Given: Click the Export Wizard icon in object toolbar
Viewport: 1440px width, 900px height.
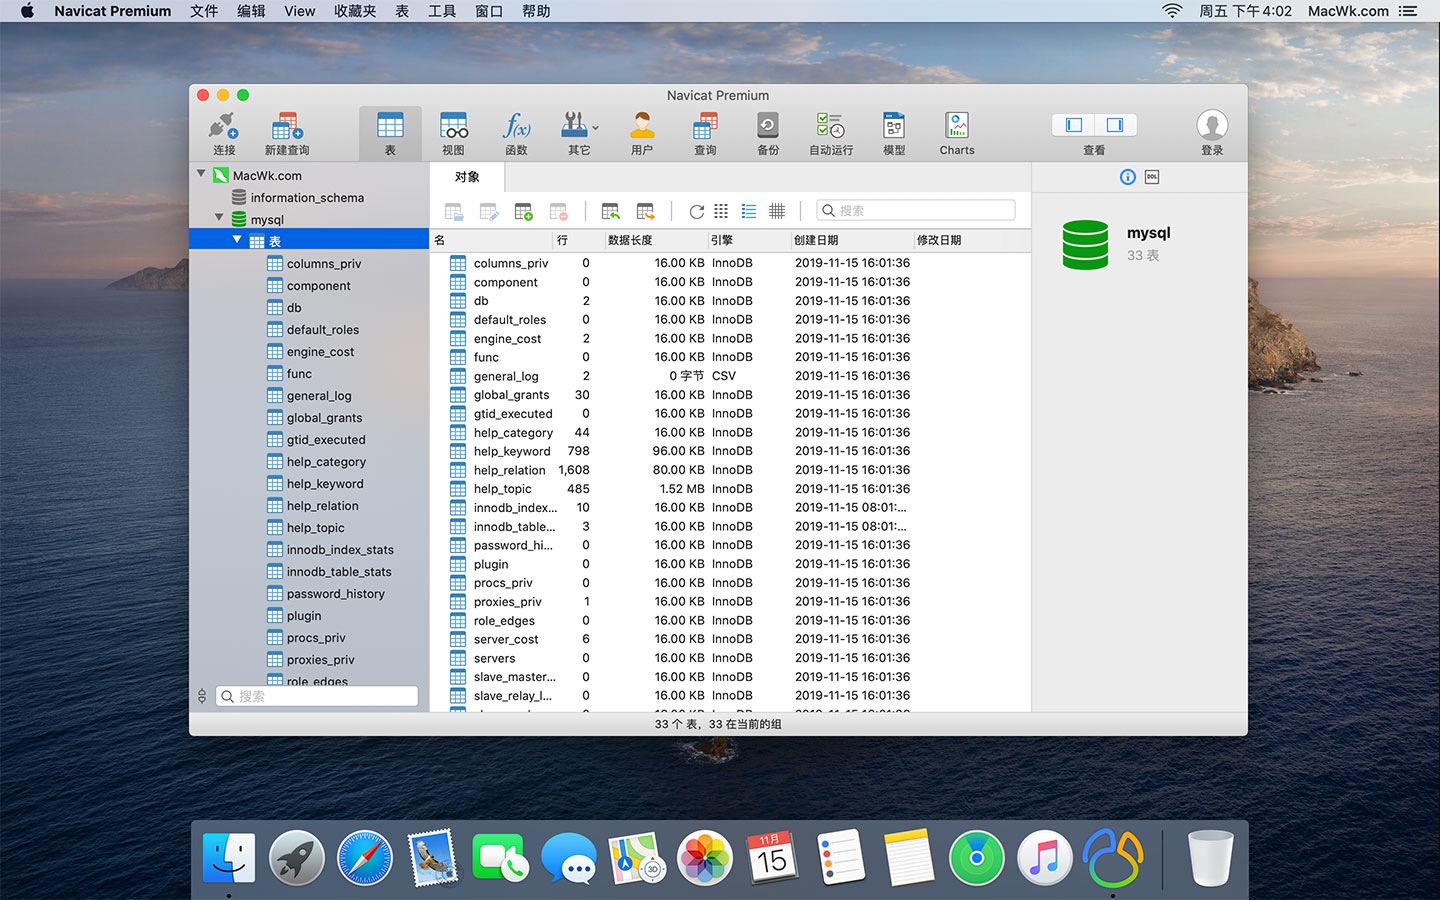Looking at the screenshot, I should click(646, 211).
